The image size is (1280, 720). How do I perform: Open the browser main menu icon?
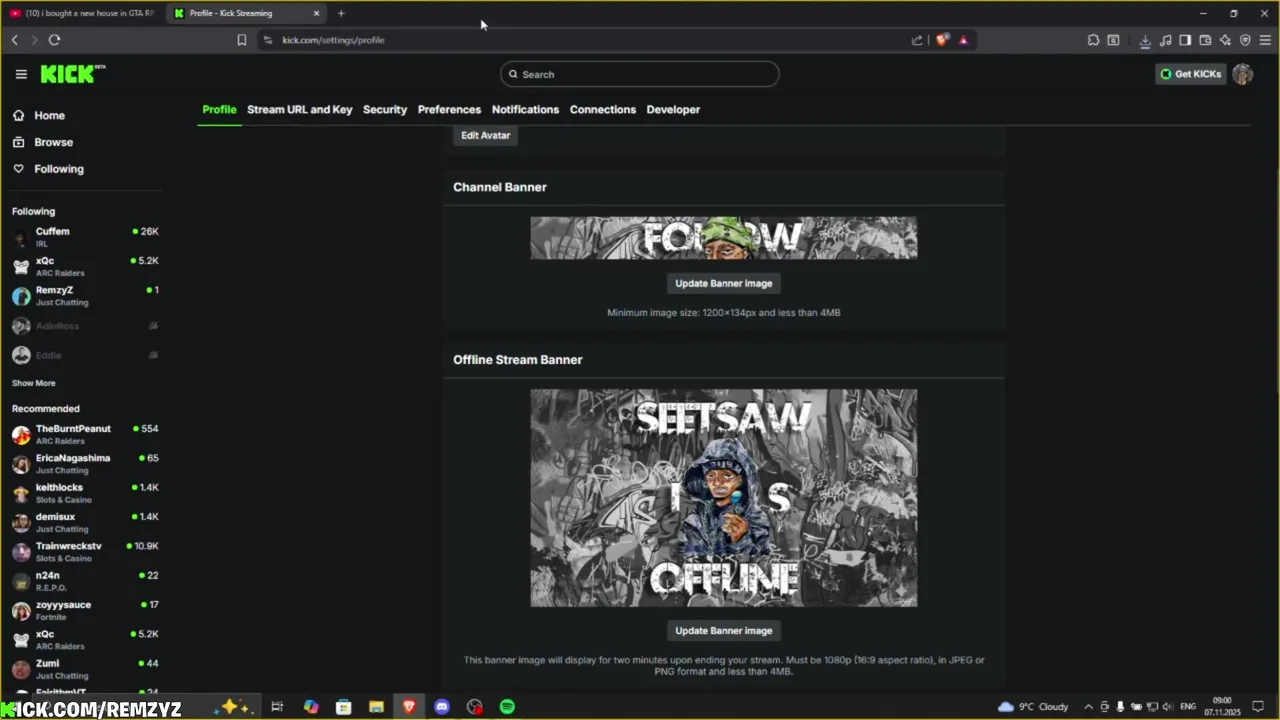click(1265, 40)
